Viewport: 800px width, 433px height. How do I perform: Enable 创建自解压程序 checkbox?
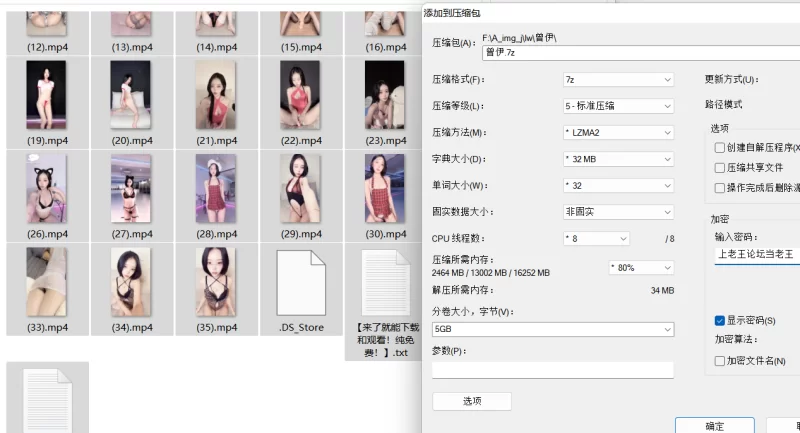[719, 148]
